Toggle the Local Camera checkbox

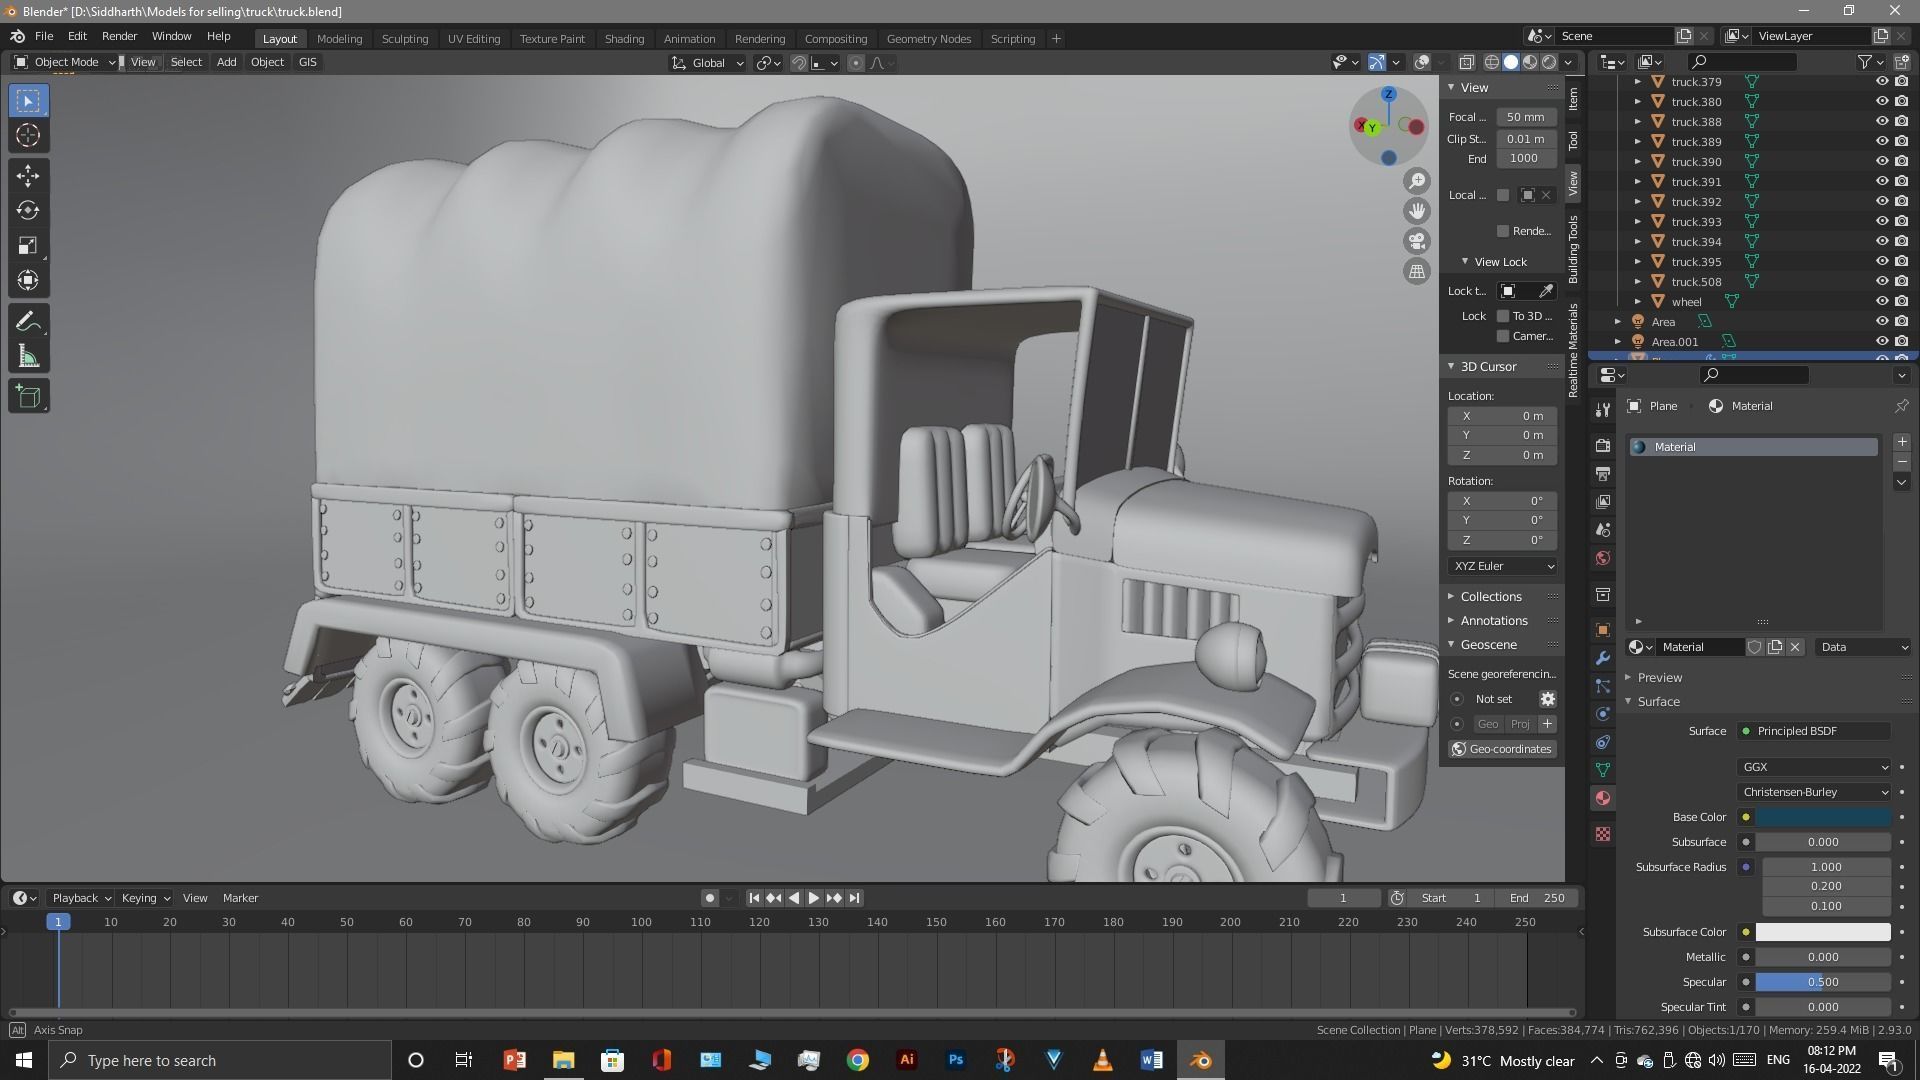pyautogui.click(x=1502, y=195)
